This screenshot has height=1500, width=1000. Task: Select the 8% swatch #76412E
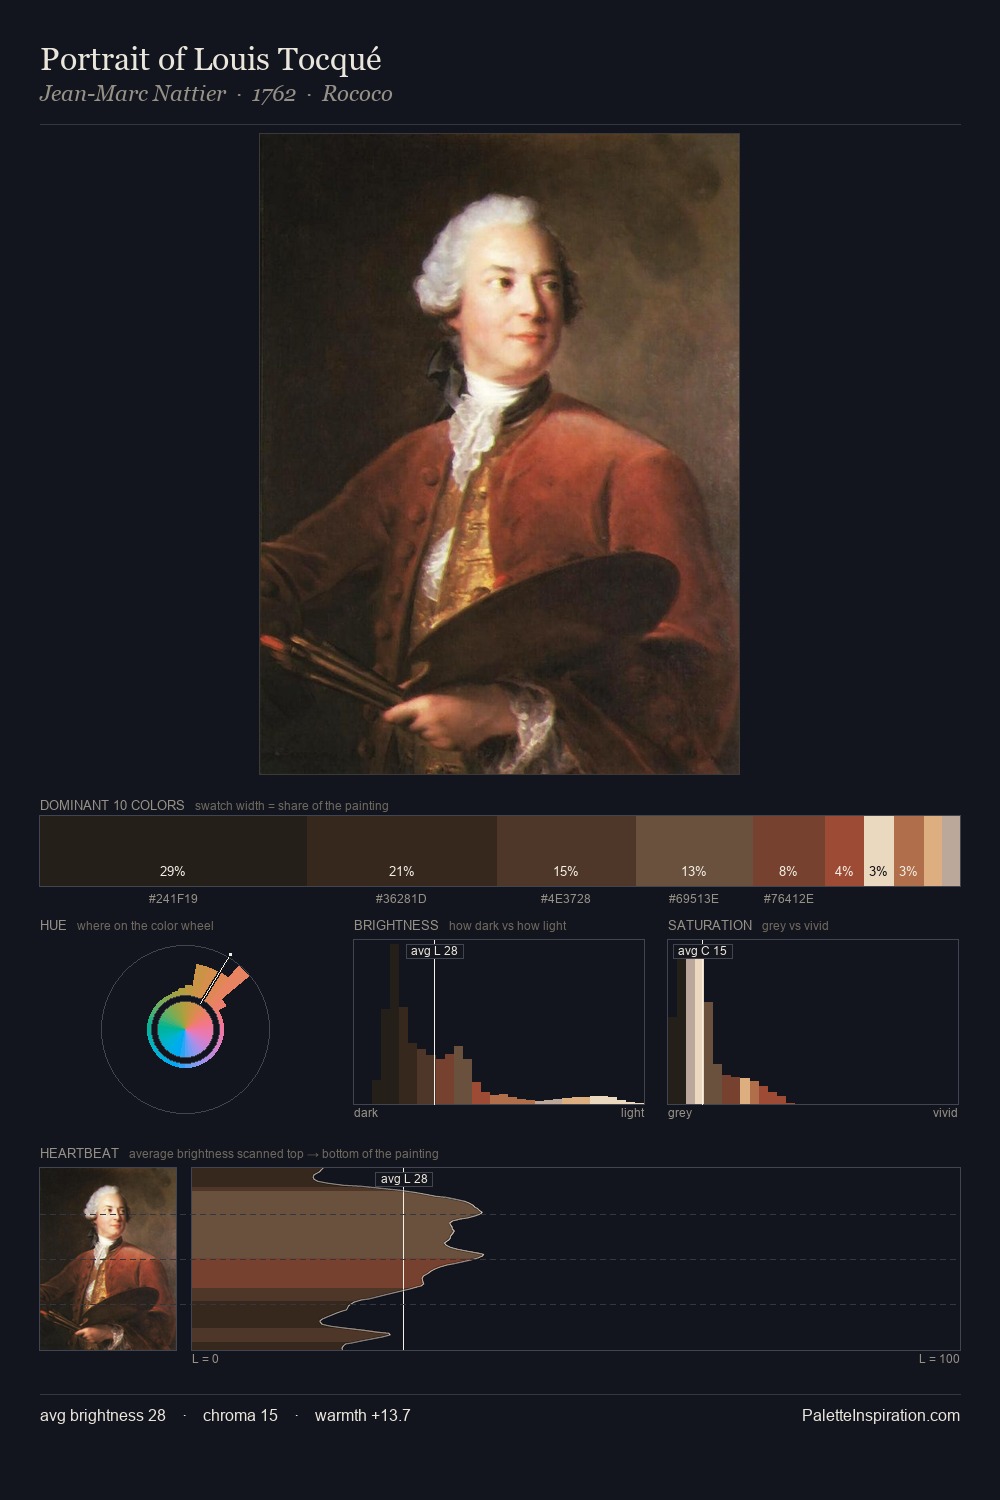789,851
